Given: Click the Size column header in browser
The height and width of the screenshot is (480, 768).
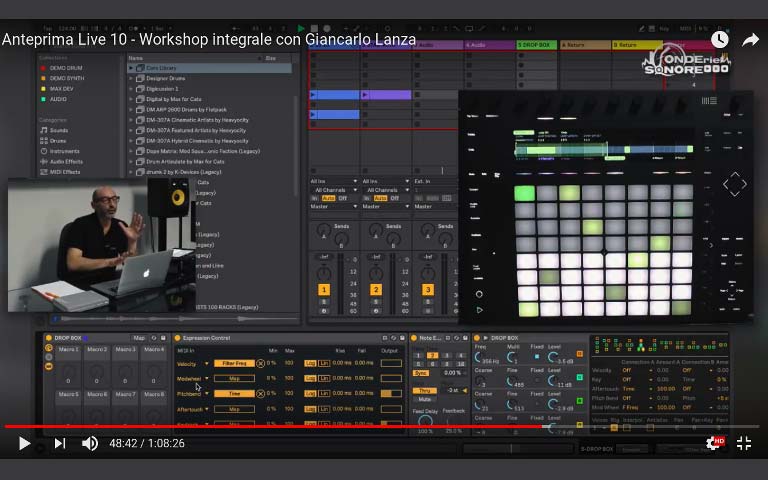Looking at the screenshot, I should (x=270, y=58).
